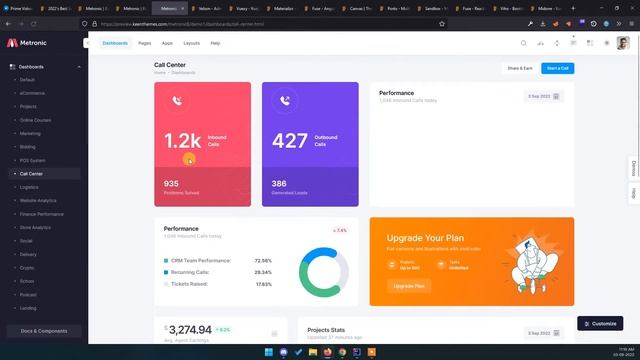
Task: Open the Projects dashboard
Action: click(x=28, y=107)
